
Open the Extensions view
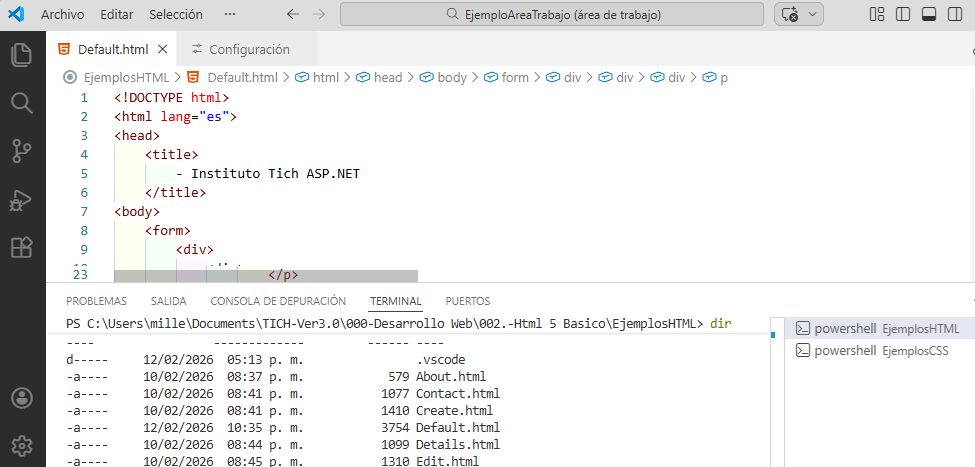[21, 247]
